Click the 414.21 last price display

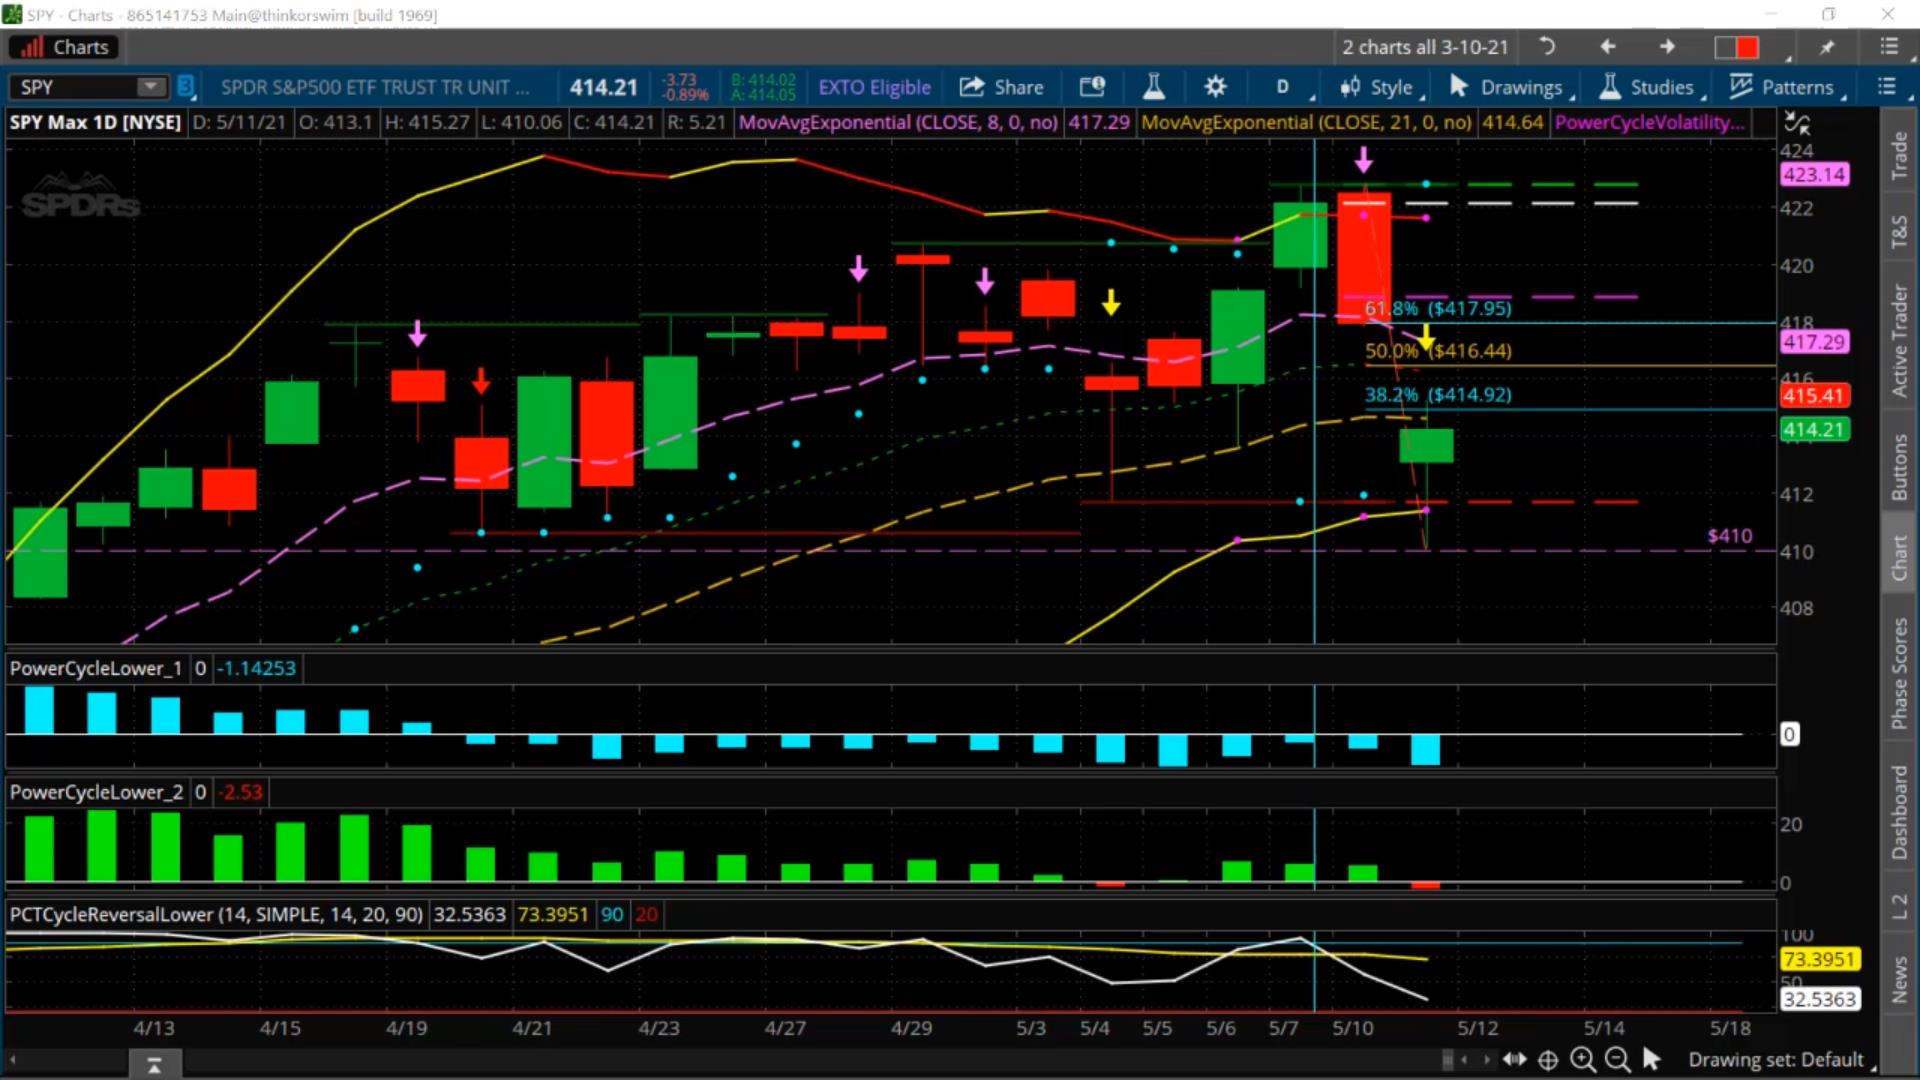pos(603,87)
